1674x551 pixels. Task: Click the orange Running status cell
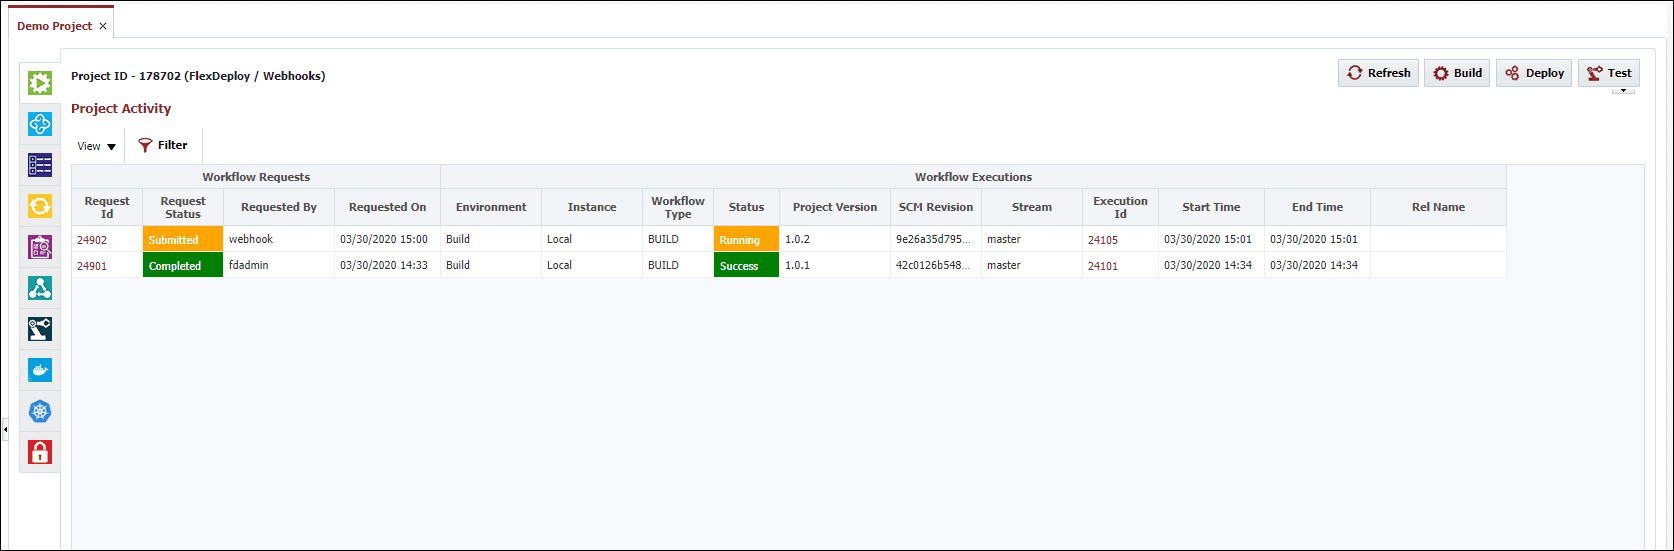point(746,240)
